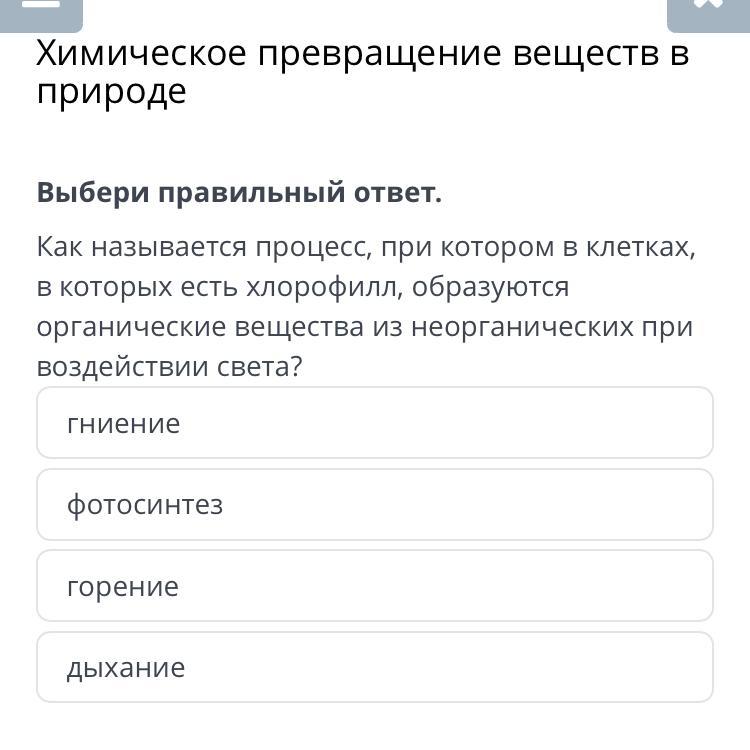Image resolution: width=750 pixels, height=750 pixels.
Task: Click the word "Химическое" in the heading
Action: (x=141, y=53)
